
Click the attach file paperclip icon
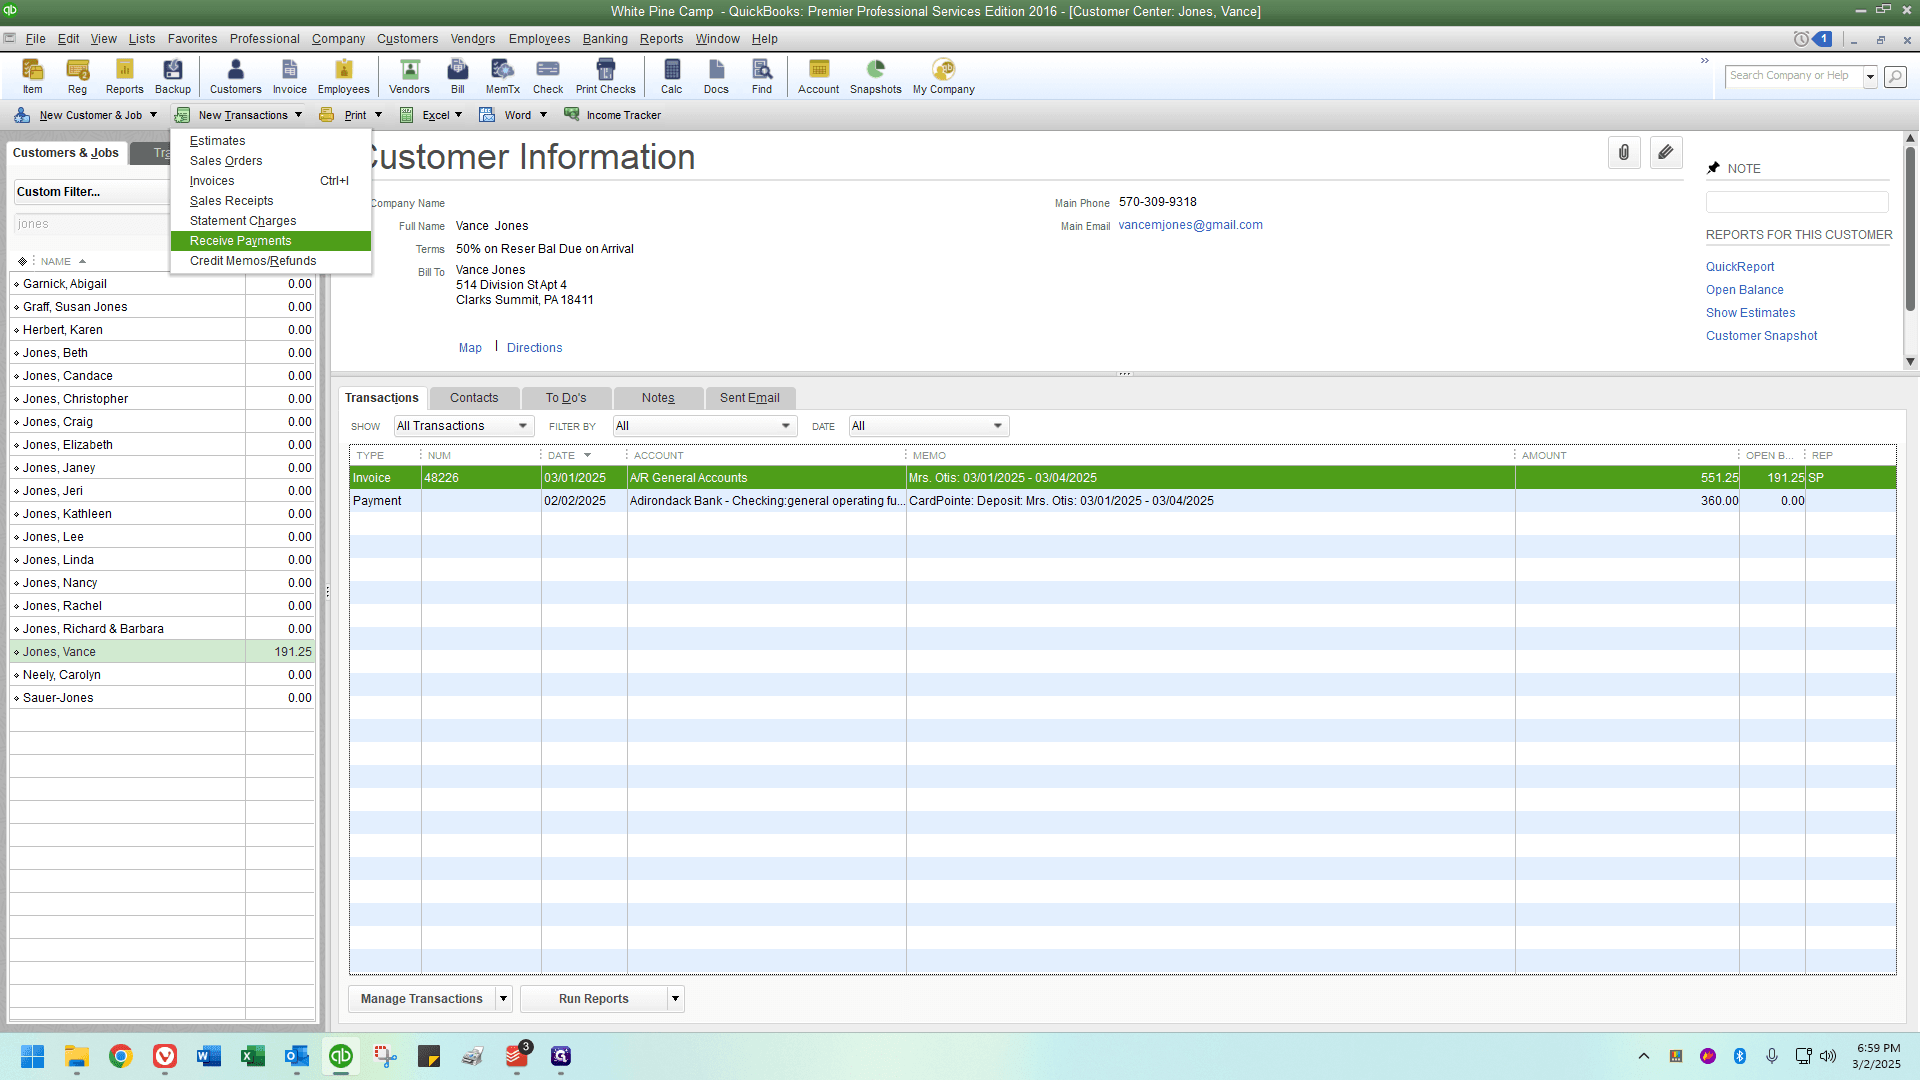(x=1624, y=153)
